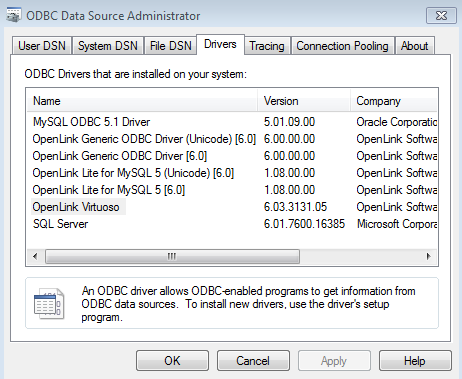Click the left scroll arrow
Screen dimensions: 462x379
click(x=35, y=256)
